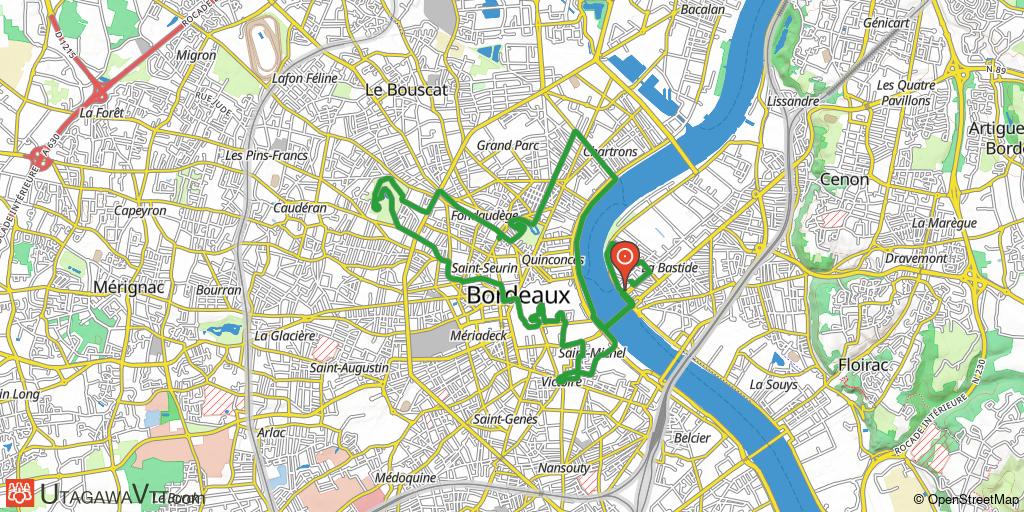Click the UtagawaVTT logo icon
Screen dimensions: 1024x512
coord(19,494)
